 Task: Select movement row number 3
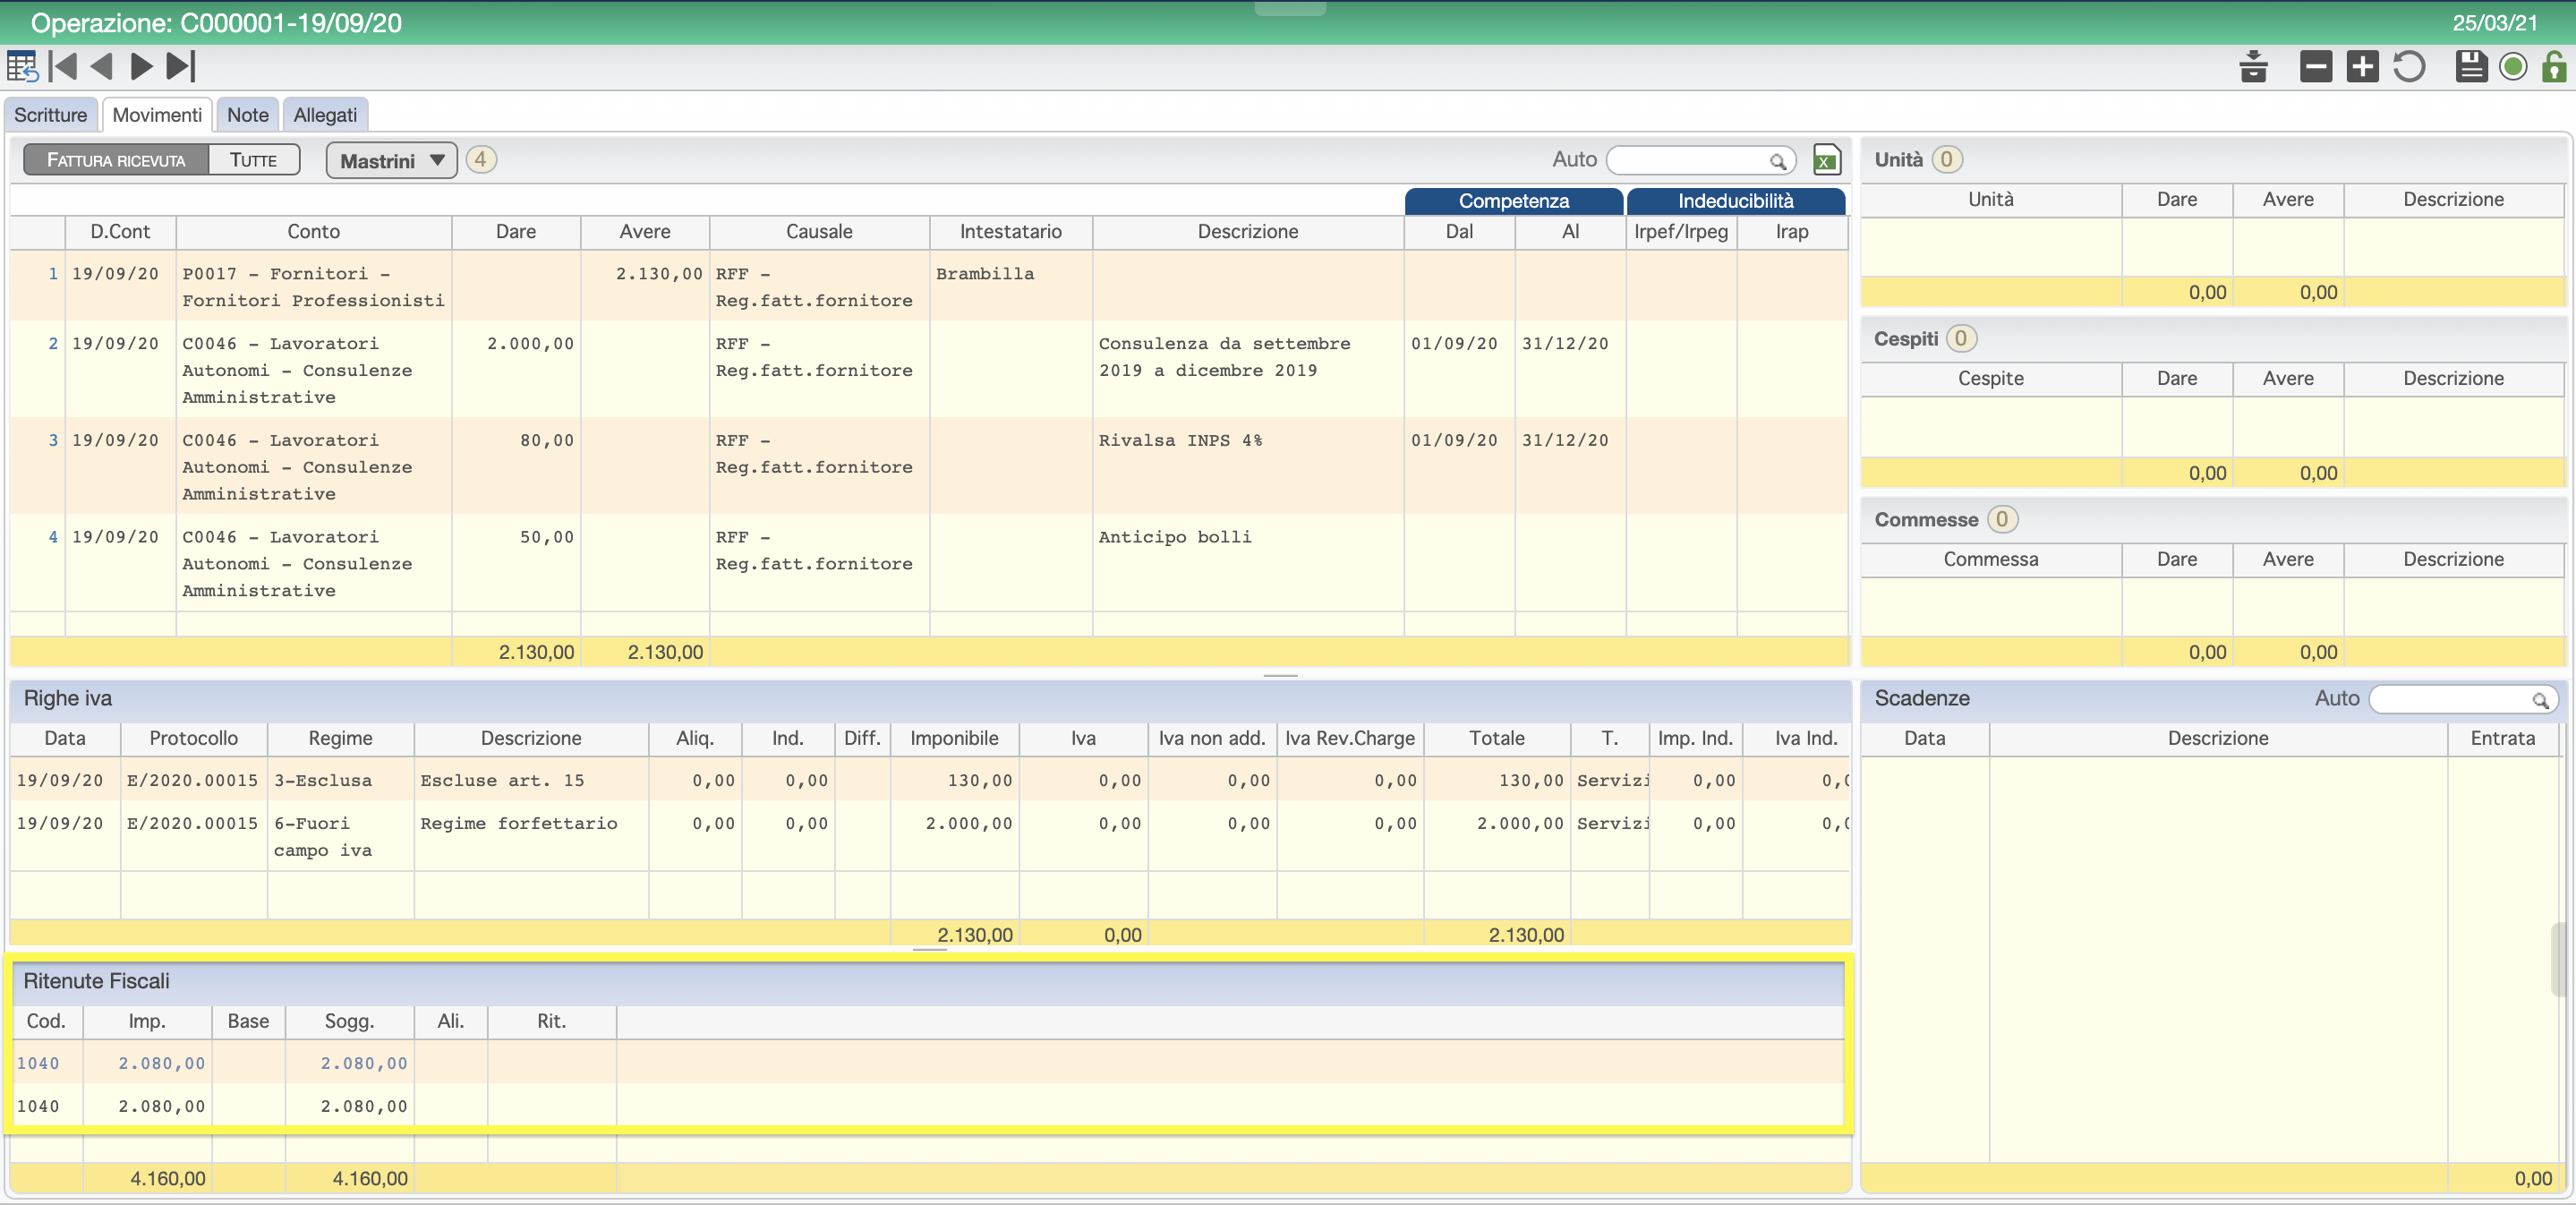[53, 441]
